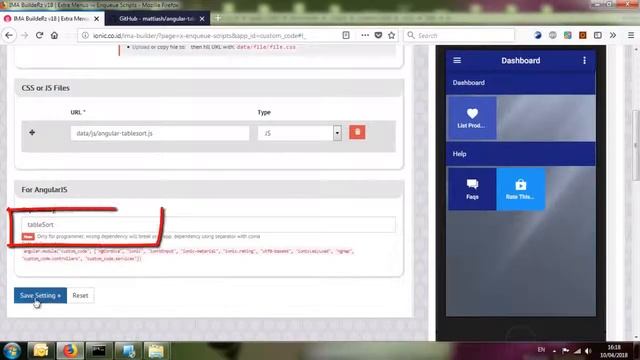
Task: Show hidden system tray icons
Action: click(x=554, y=351)
